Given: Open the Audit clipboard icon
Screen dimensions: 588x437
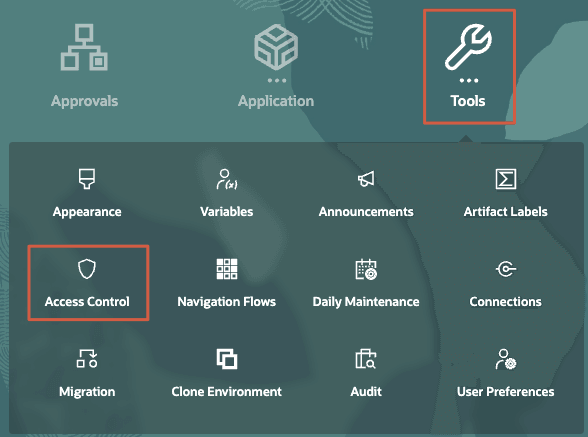Looking at the screenshot, I should pos(366,359).
